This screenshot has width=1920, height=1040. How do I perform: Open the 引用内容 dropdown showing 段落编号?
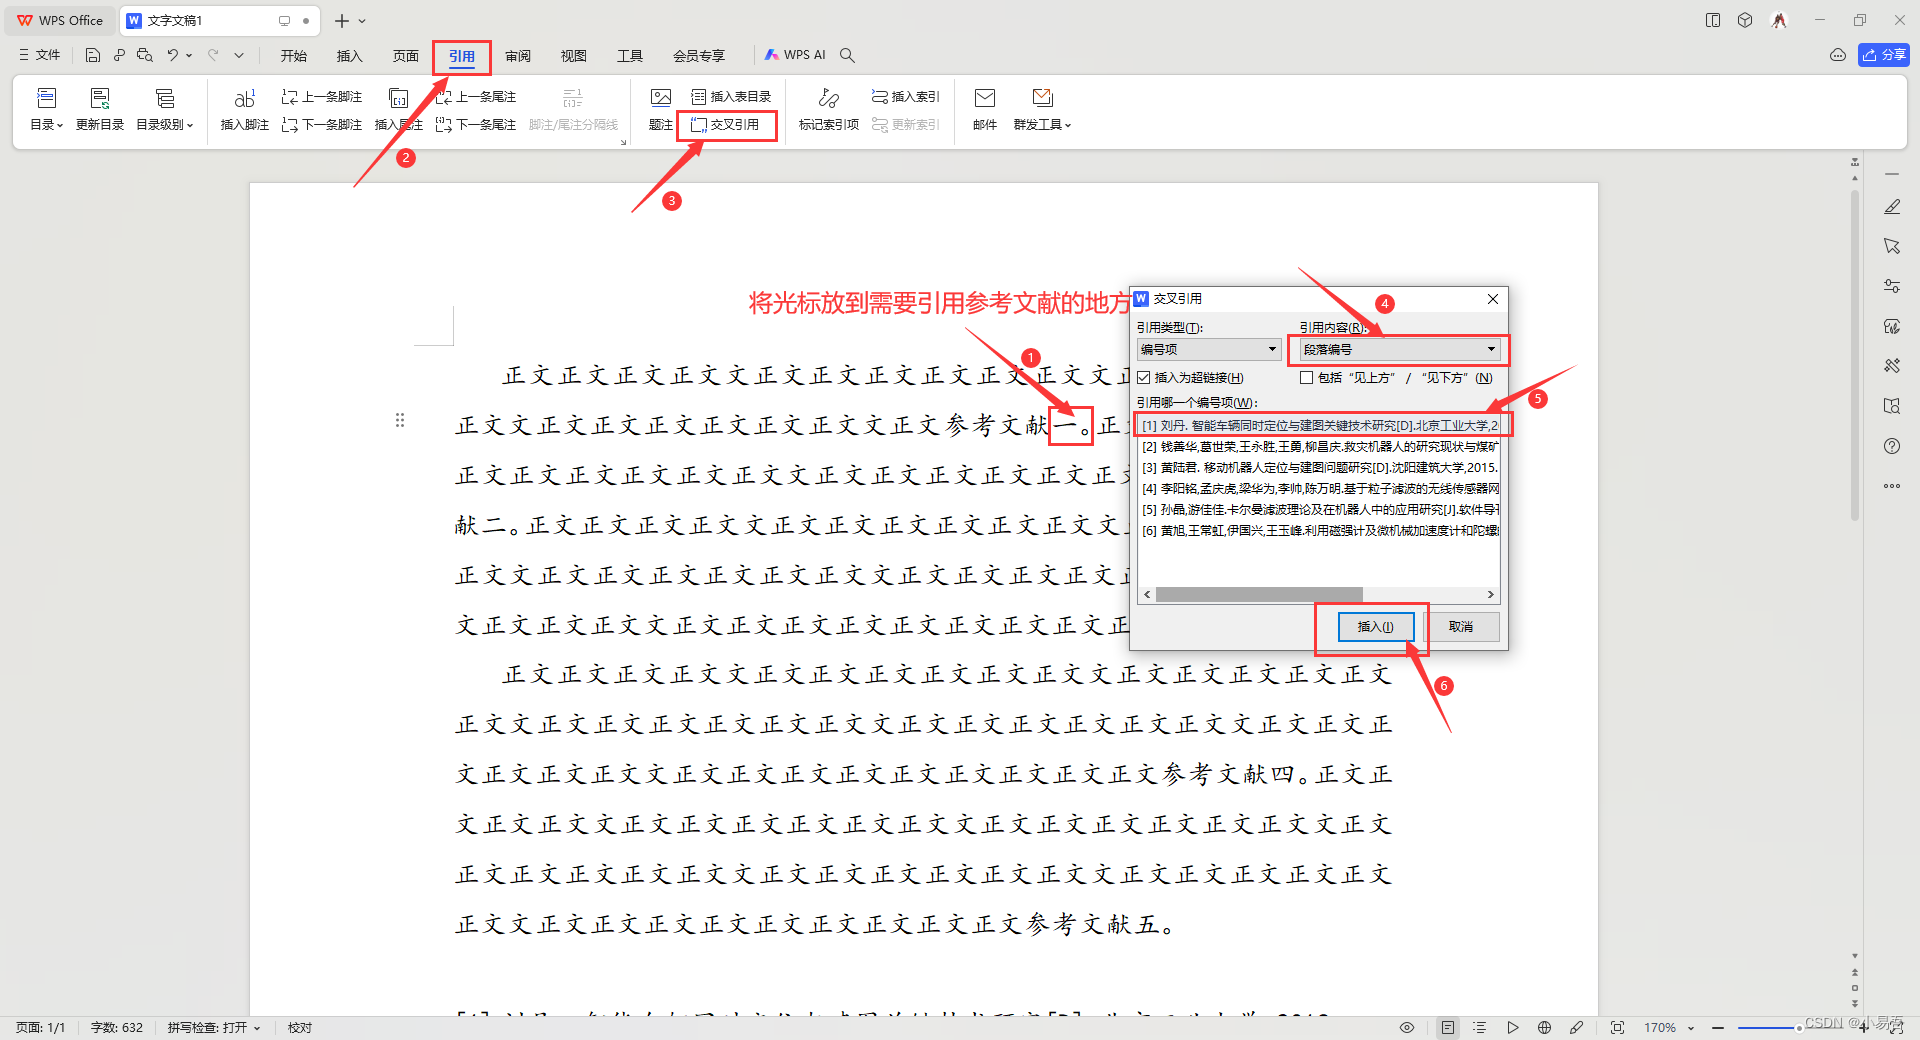(x=1400, y=349)
